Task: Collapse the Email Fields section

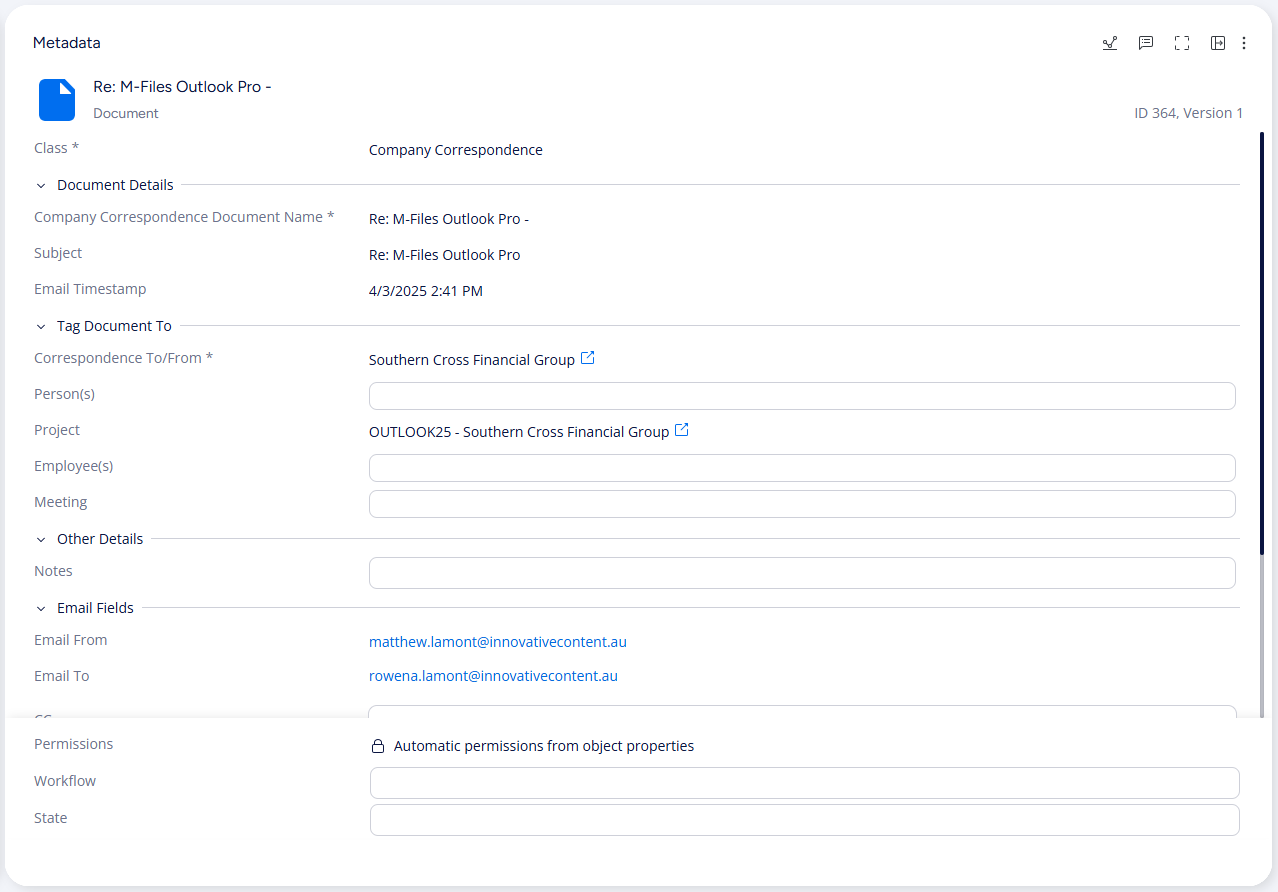Action: (x=41, y=608)
